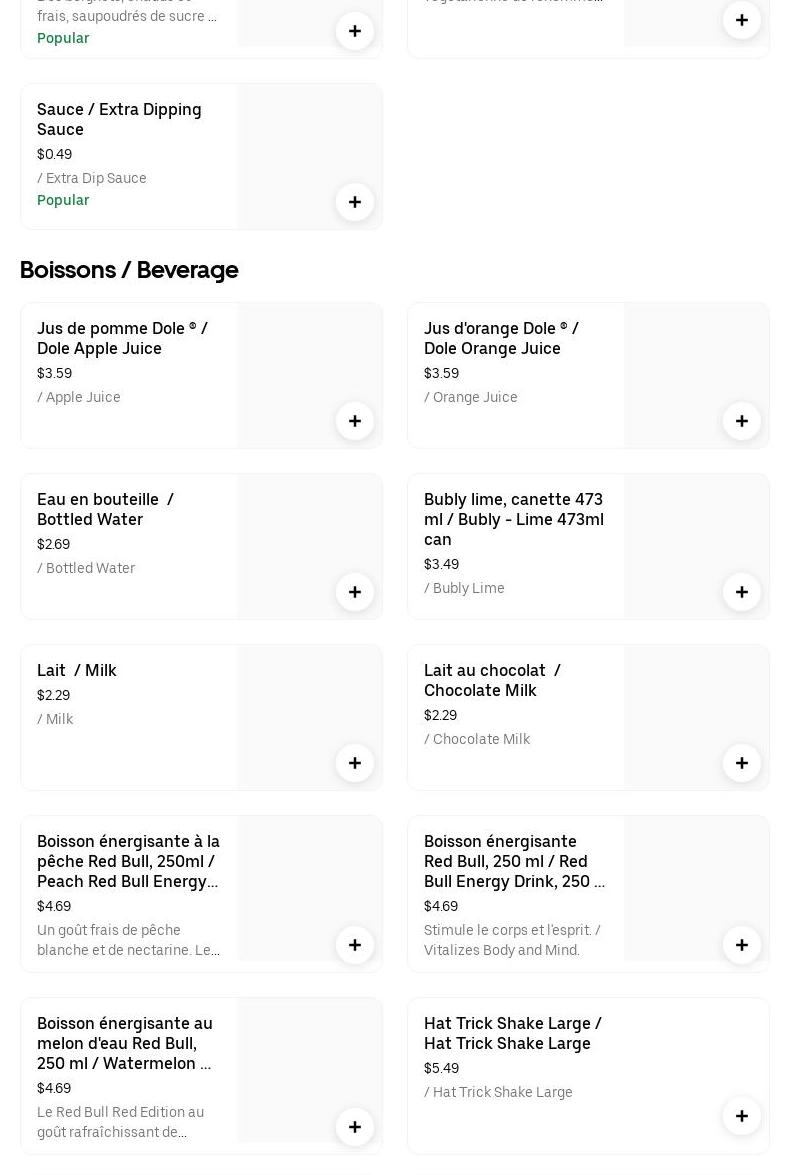Add Watermelon Red Bull with plus button
Viewport: 804px width, 1175px height.
click(x=355, y=1127)
